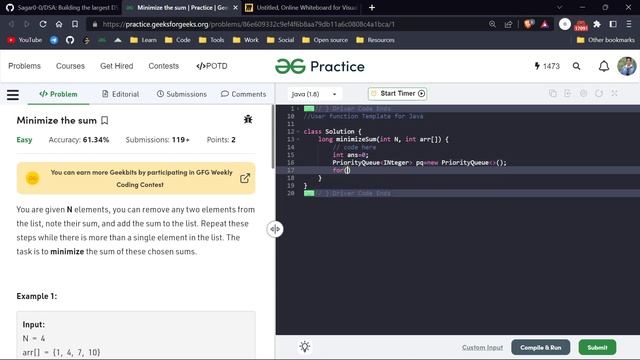Open the Open source bookmarks folder

[x=325, y=40]
